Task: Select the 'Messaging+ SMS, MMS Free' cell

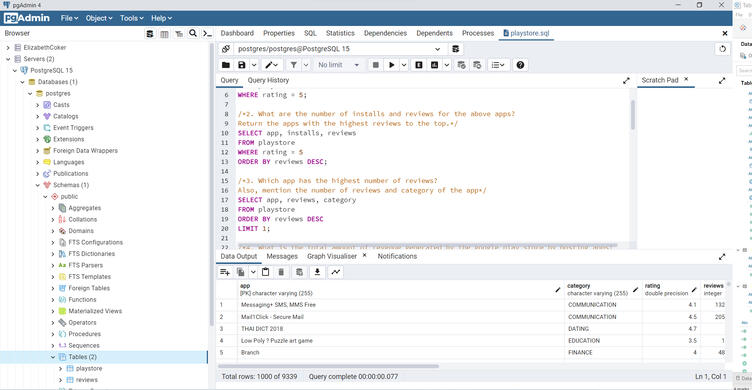Action: coord(401,305)
